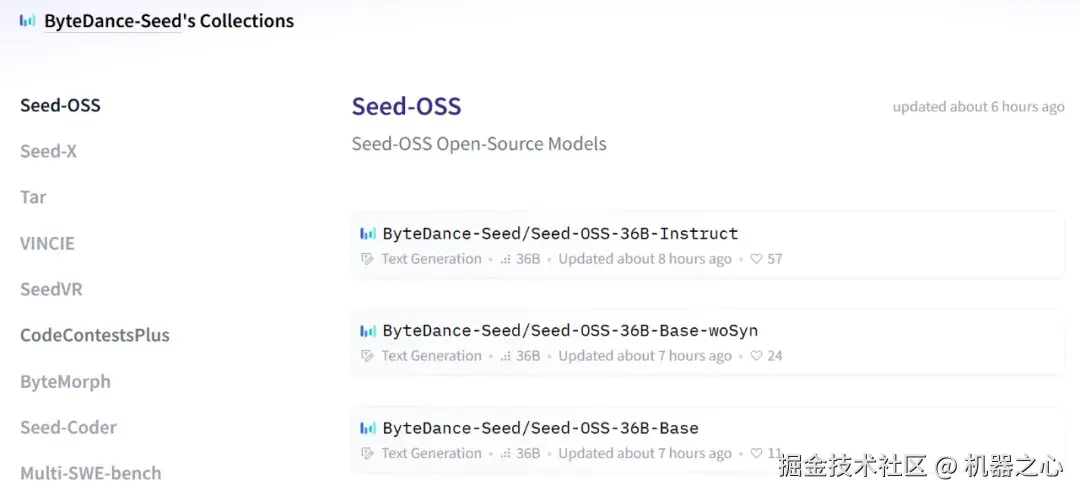The width and height of the screenshot is (1080, 496).
Task: Open the Seed-X collection
Action: [48, 151]
